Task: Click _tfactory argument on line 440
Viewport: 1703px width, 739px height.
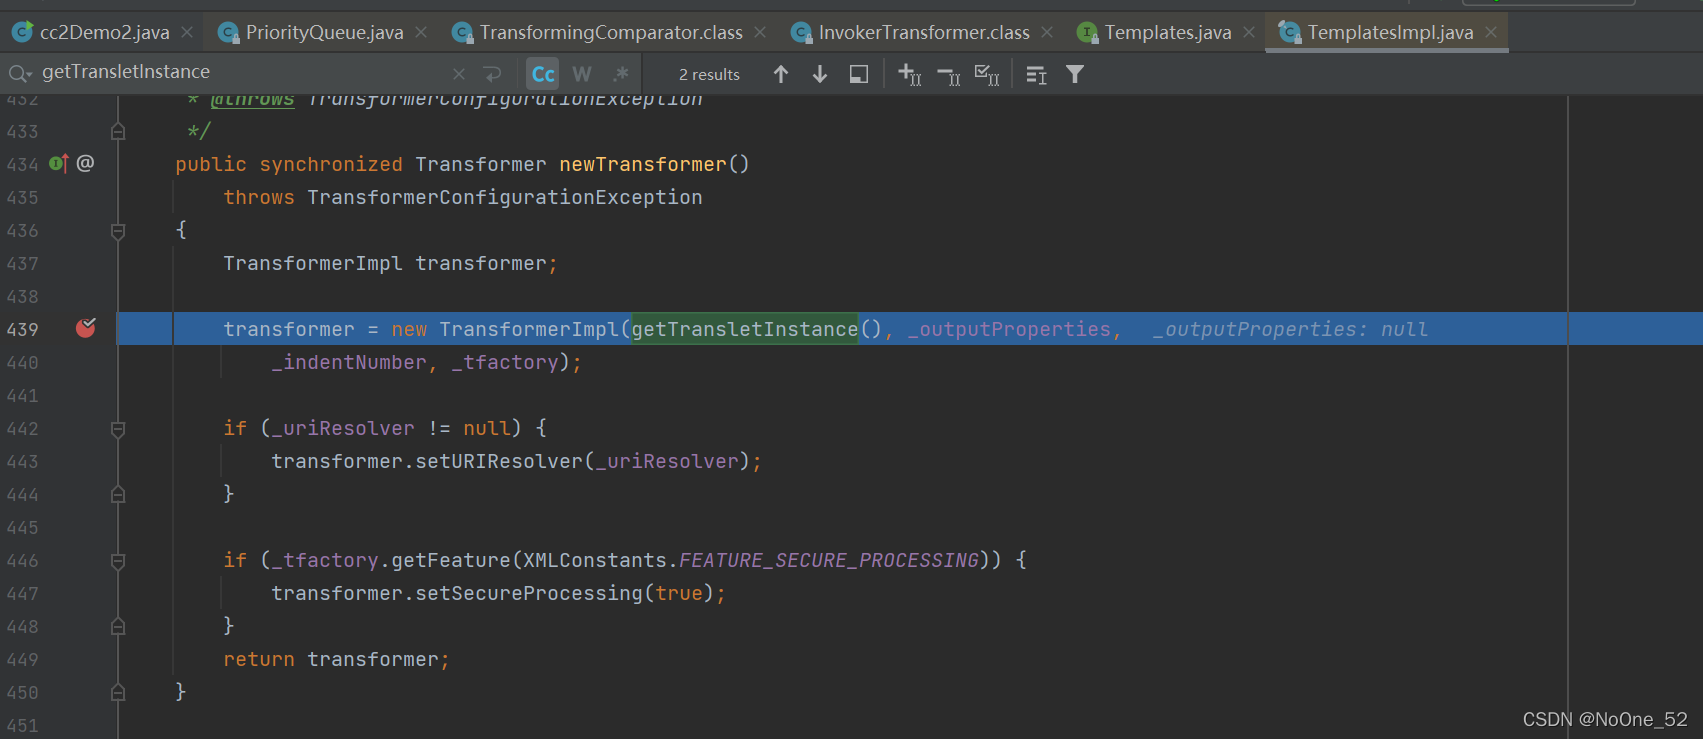Action: pyautogui.click(x=505, y=362)
